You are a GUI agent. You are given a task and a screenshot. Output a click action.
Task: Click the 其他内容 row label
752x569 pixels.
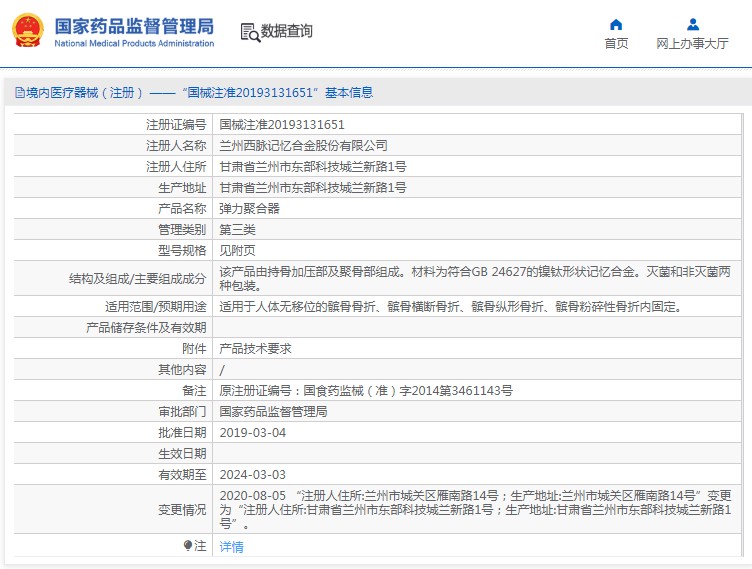click(182, 369)
